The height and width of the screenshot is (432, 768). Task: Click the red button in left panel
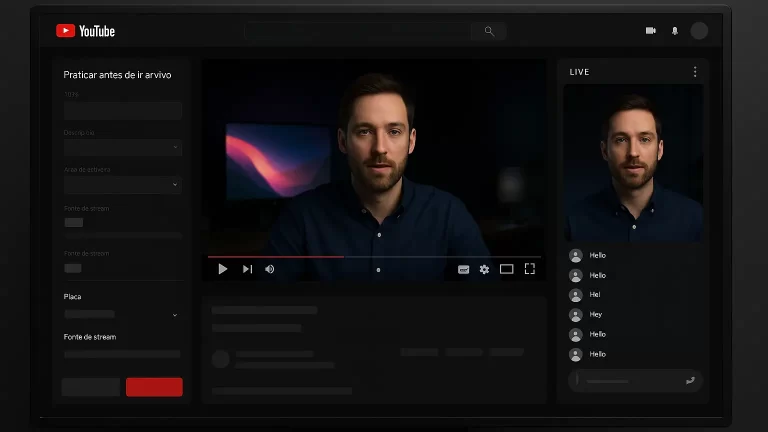pyautogui.click(x=154, y=387)
